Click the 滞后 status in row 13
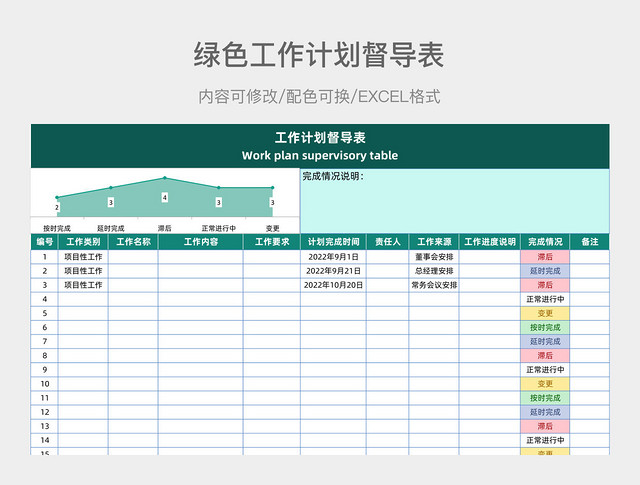Viewport: 640px width, 485px height. click(545, 426)
